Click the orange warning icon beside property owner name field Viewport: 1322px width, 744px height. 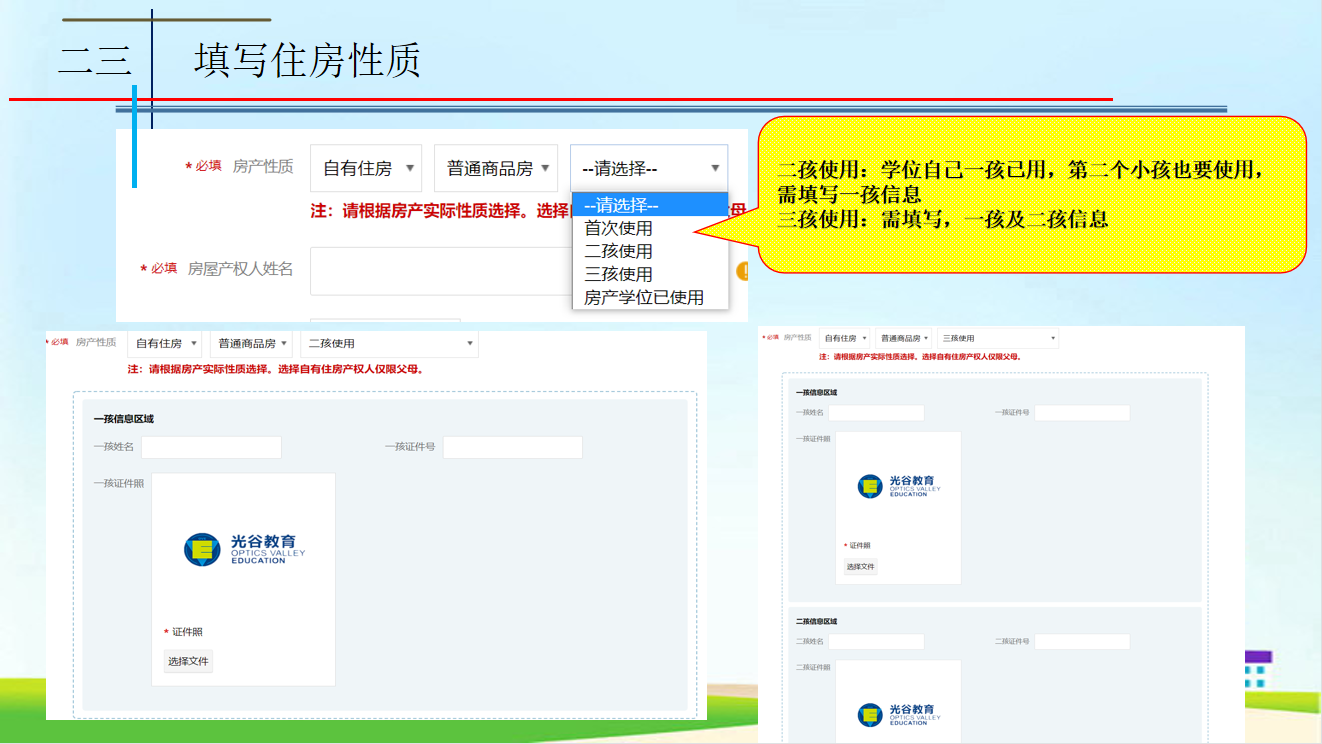pos(743,271)
